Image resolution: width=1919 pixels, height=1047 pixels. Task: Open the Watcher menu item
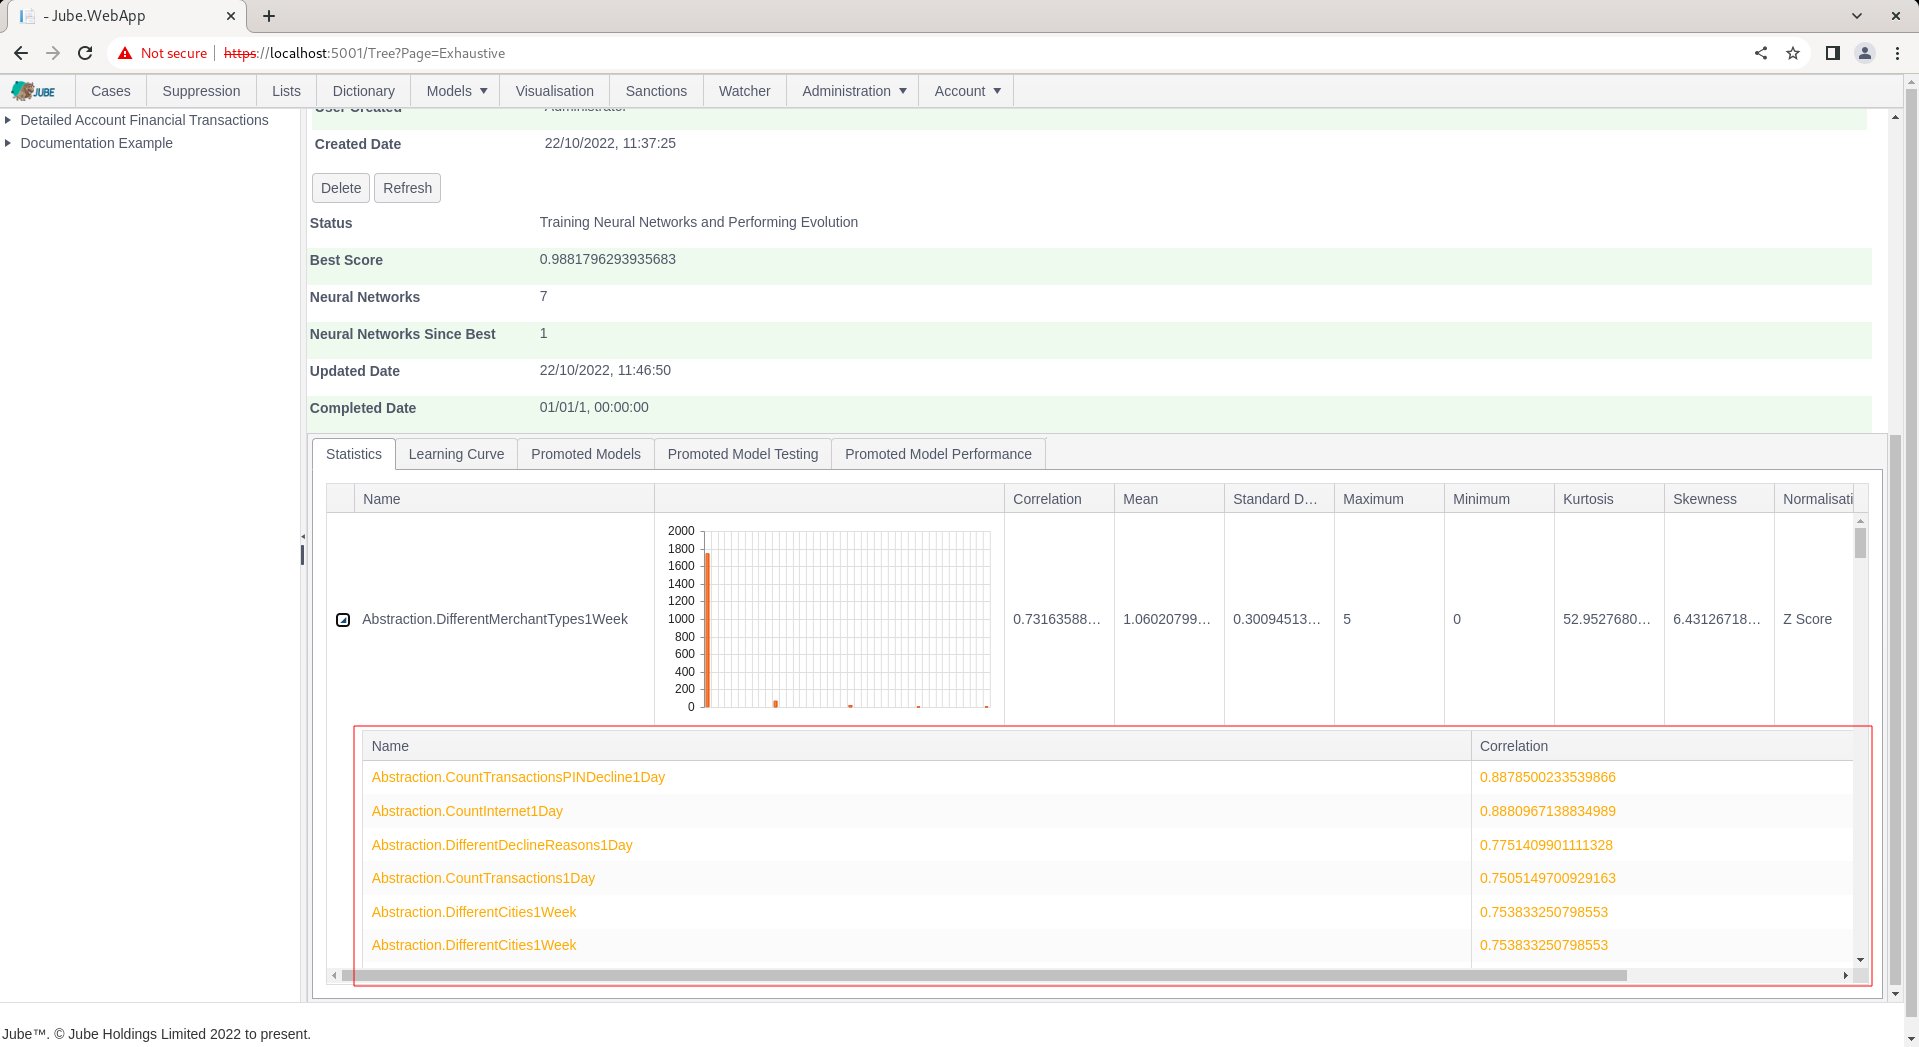745,91
